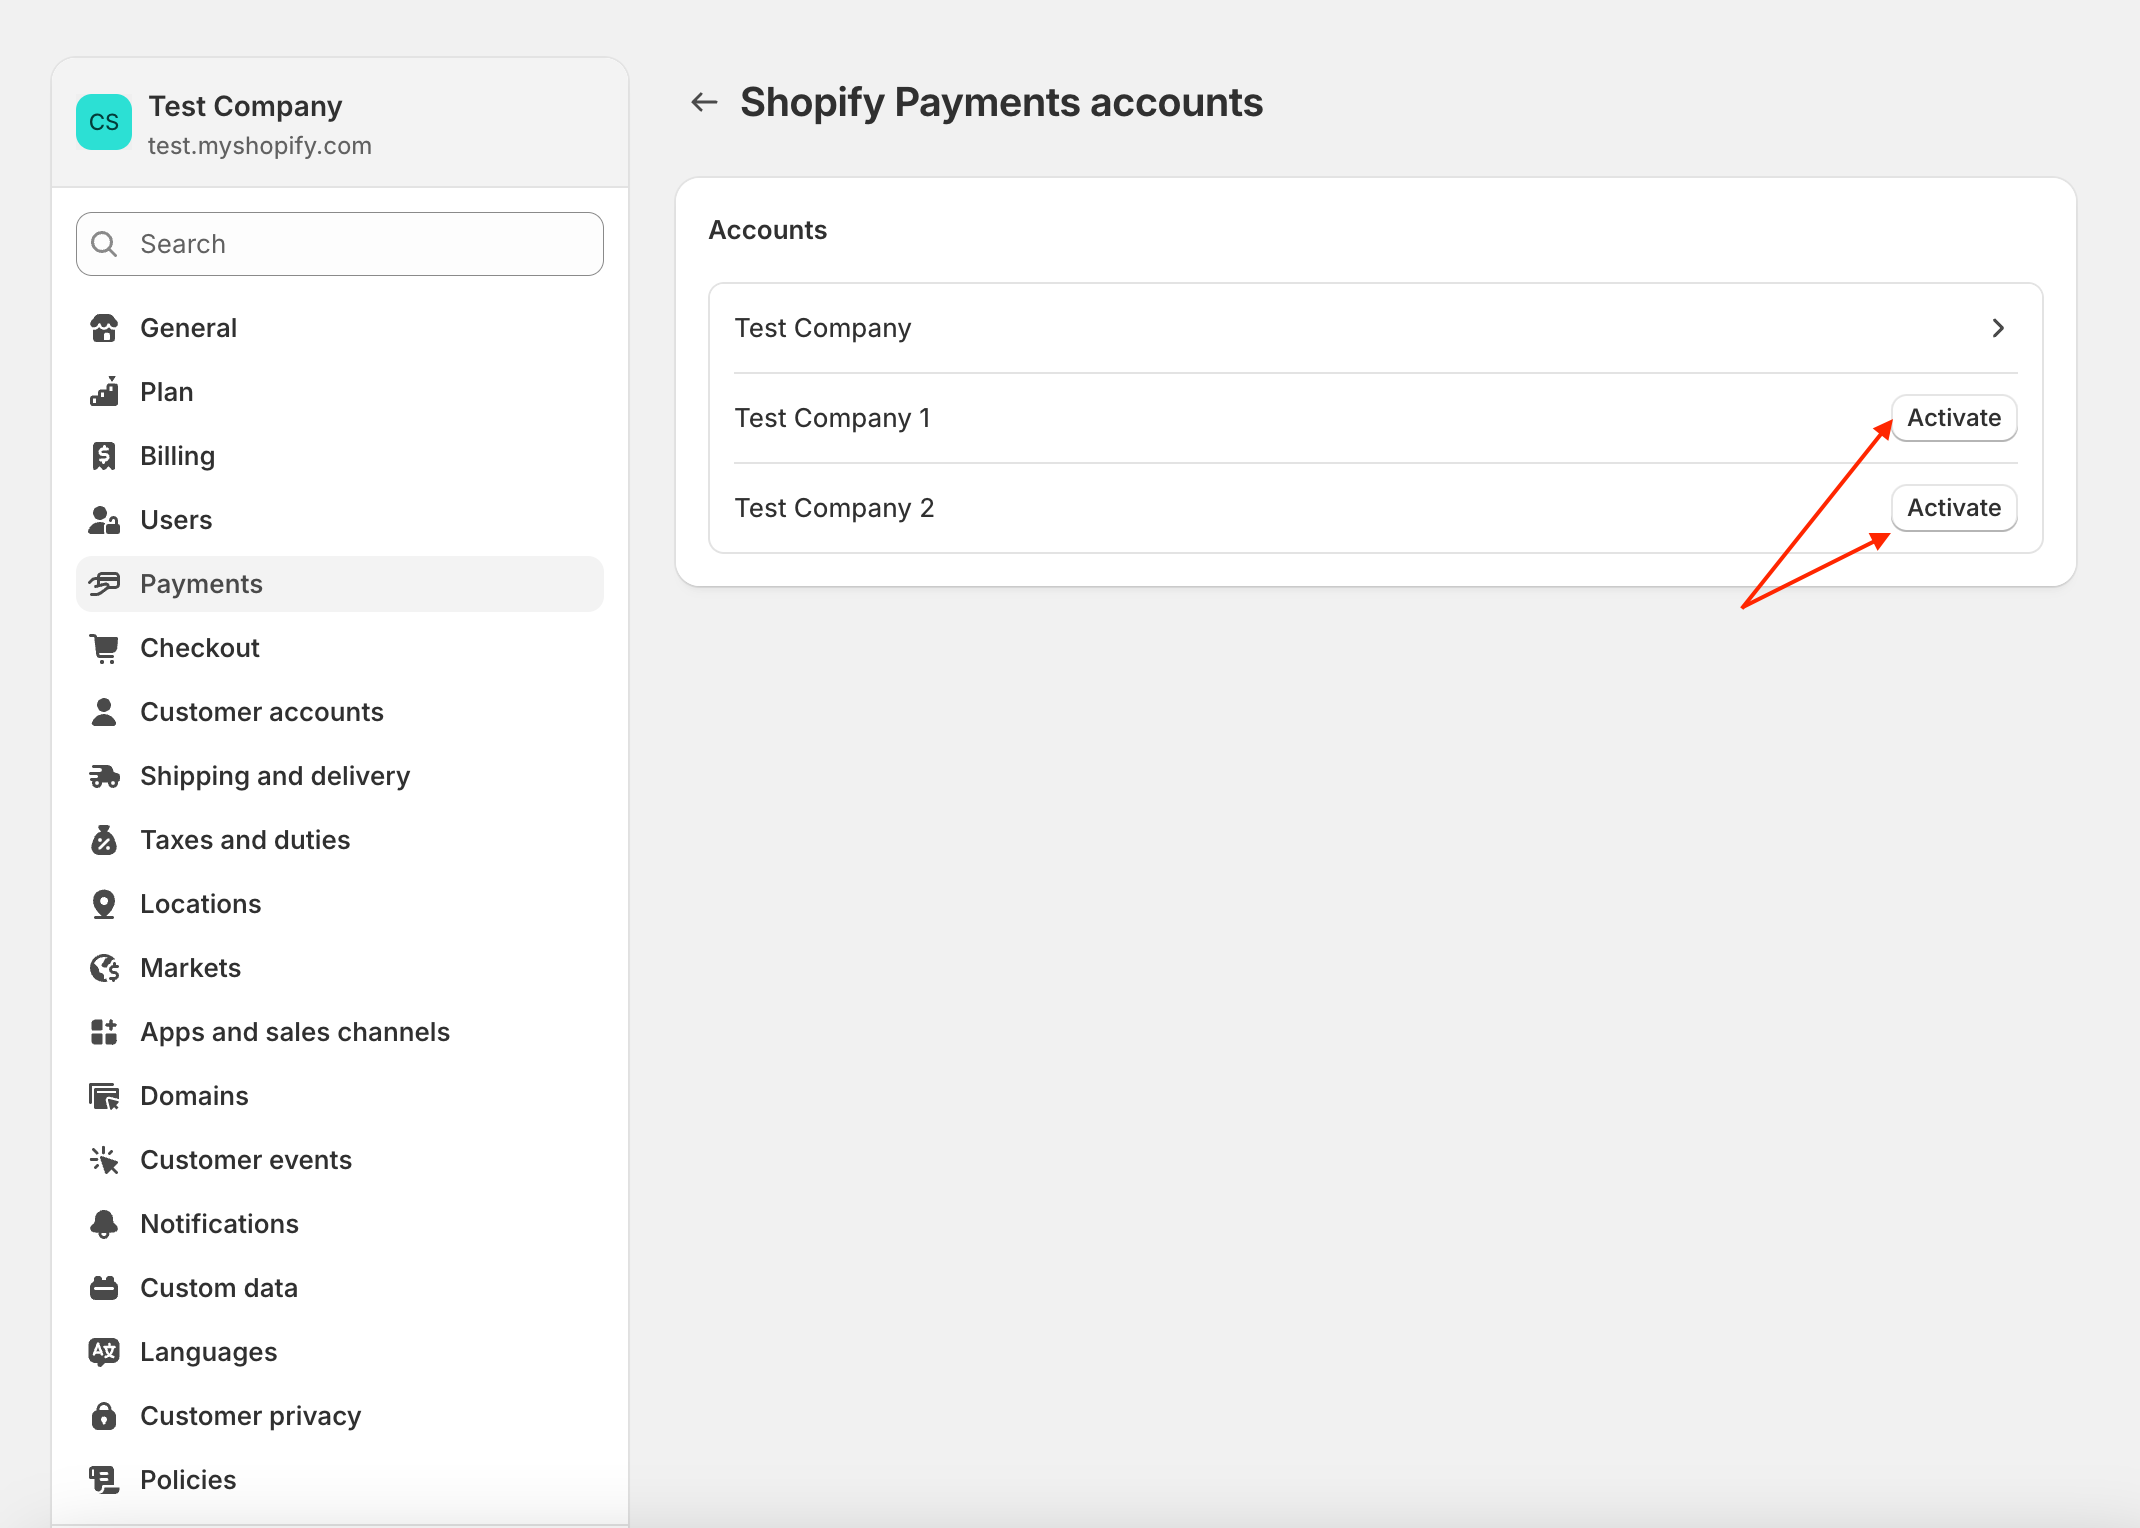Click the Shopify Payments accounts heading
The width and height of the screenshot is (2140, 1528).
click(x=1002, y=103)
